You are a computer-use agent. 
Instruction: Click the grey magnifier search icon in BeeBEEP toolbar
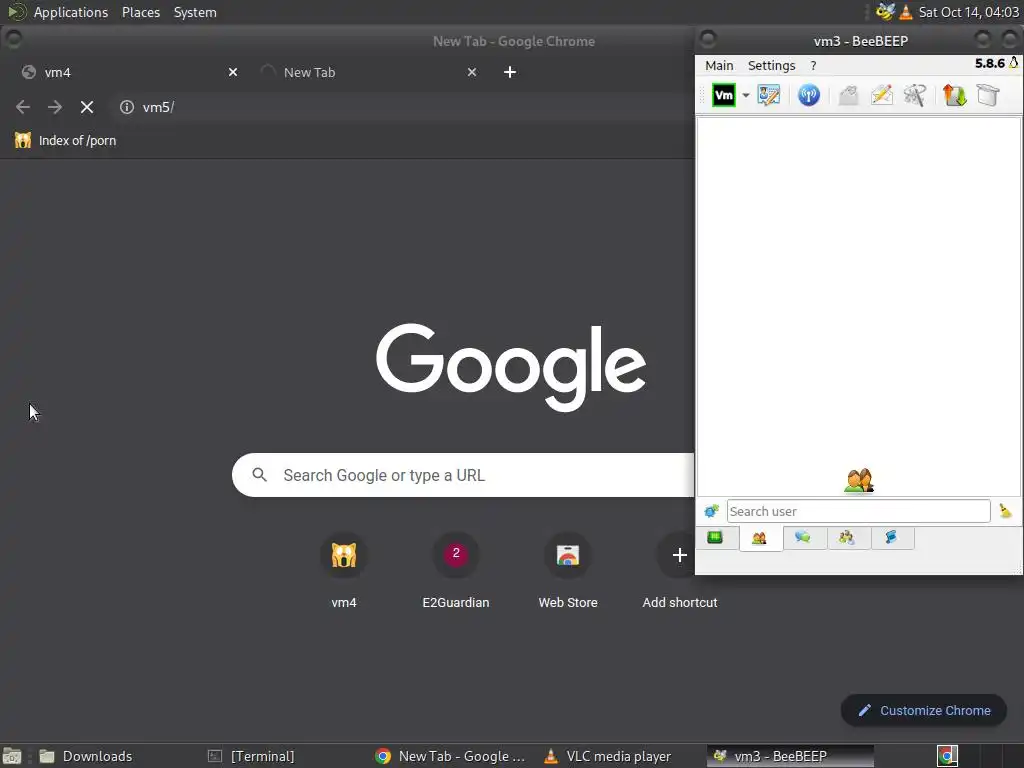(x=914, y=95)
